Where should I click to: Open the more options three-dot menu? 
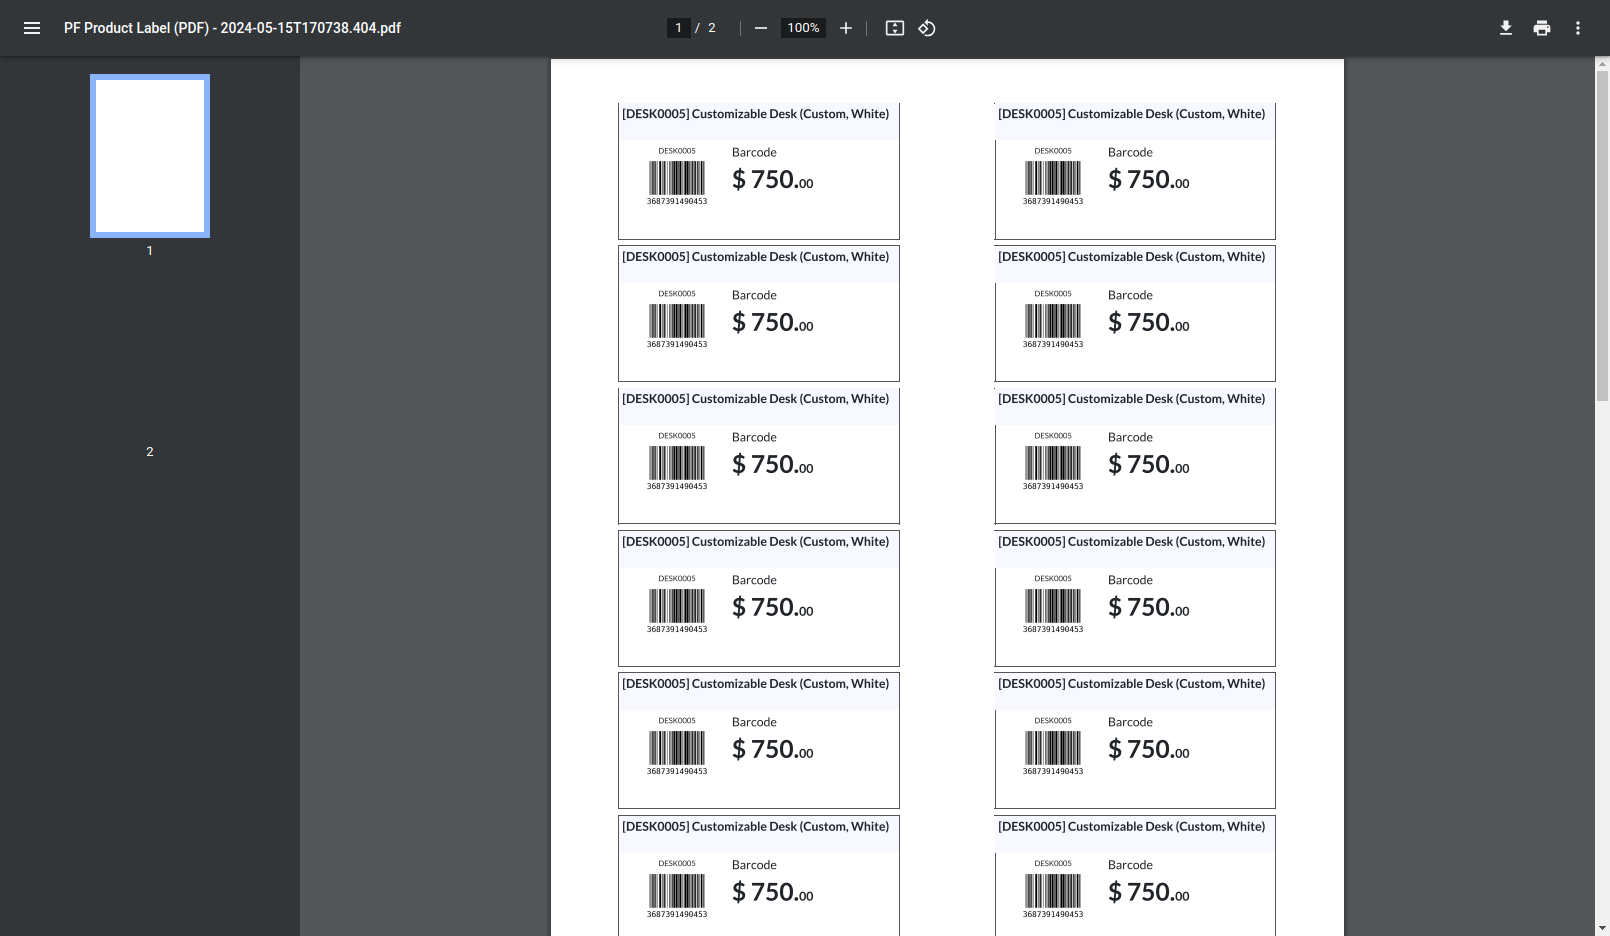[x=1577, y=28]
